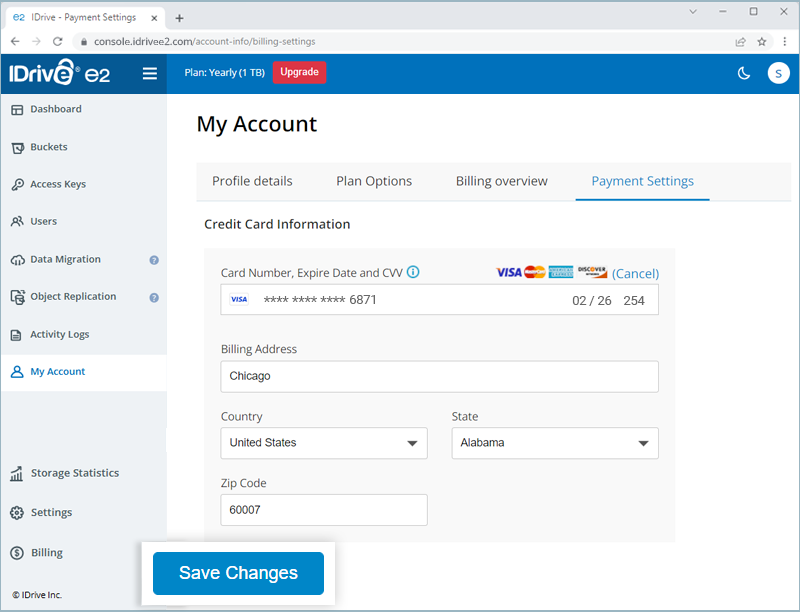Image resolution: width=800 pixels, height=612 pixels.
Task: Expand the State dropdown
Action: coord(555,443)
